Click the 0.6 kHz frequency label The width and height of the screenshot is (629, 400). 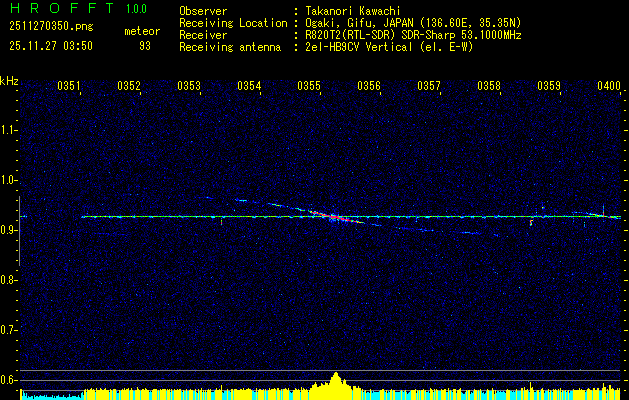coord(8,380)
